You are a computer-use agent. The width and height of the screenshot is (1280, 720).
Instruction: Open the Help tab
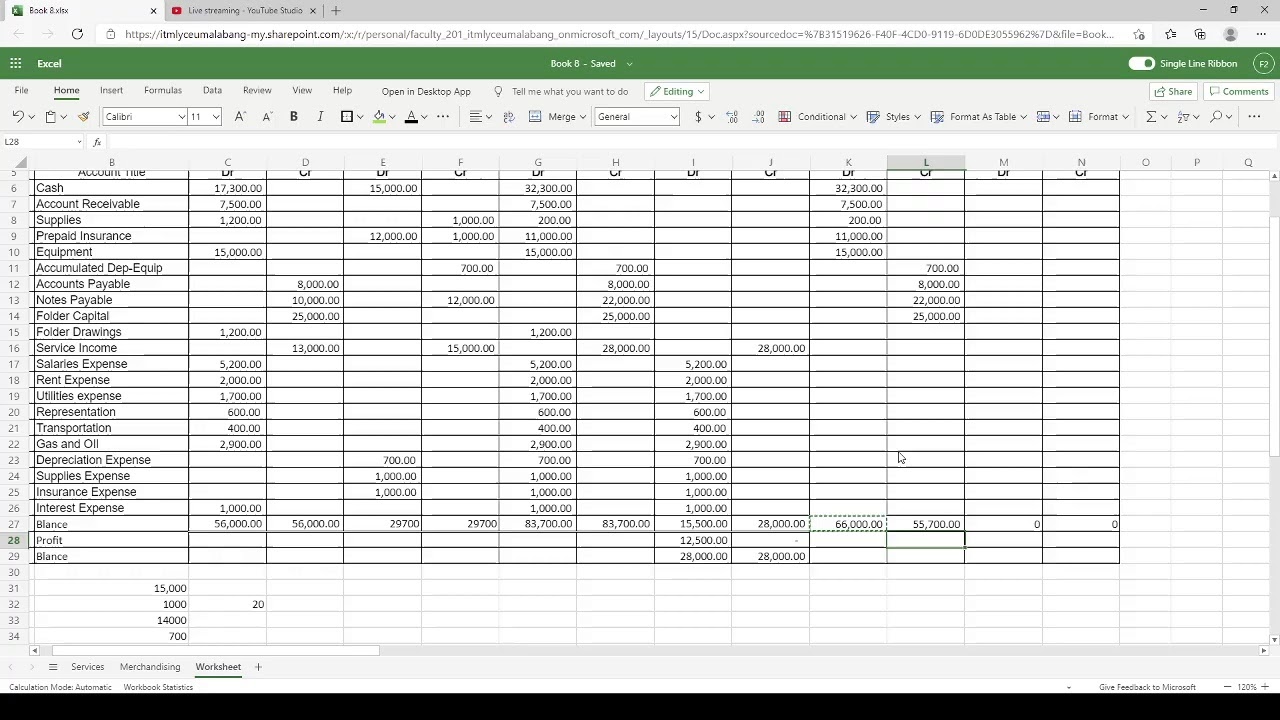pyautogui.click(x=342, y=91)
